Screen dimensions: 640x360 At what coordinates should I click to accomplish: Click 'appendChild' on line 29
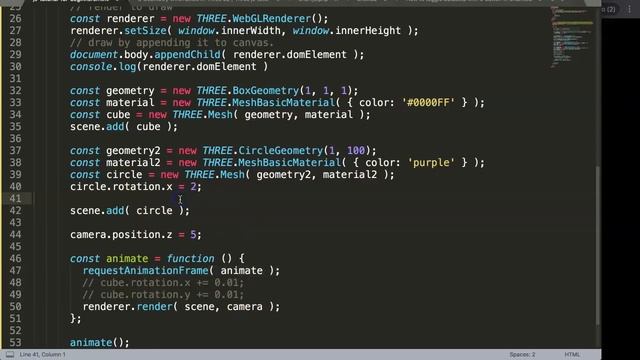coord(187,55)
